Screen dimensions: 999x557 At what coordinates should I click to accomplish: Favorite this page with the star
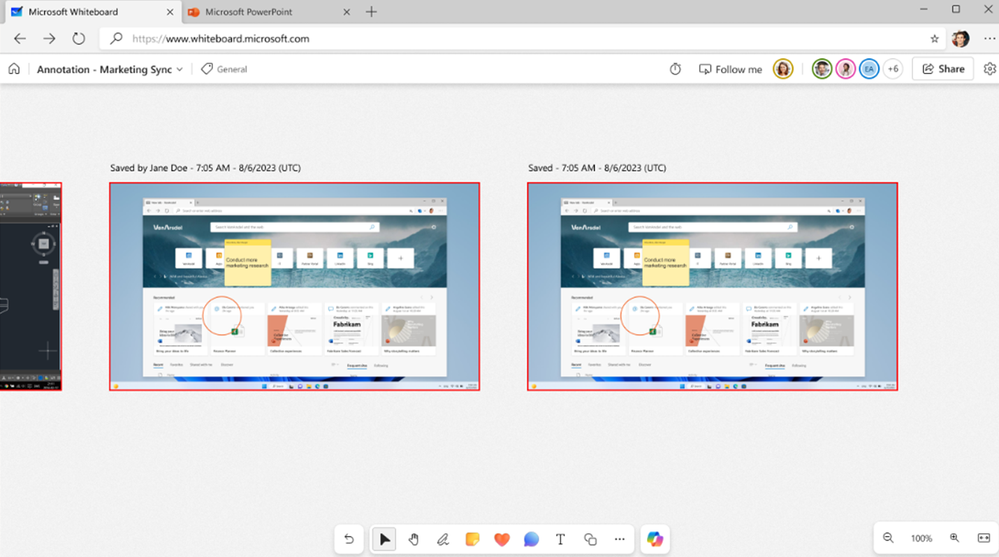[x=935, y=39]
